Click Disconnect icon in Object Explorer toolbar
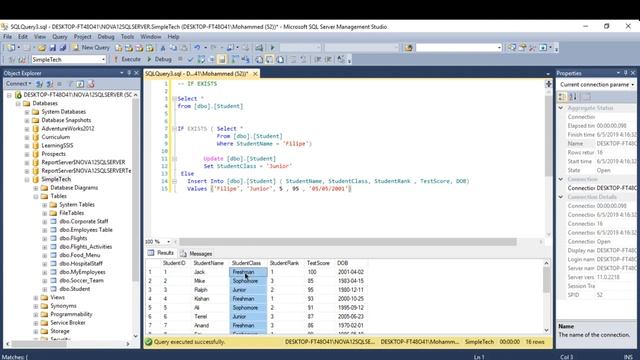Screen dimensions: 640x360 tap(50, 84)
